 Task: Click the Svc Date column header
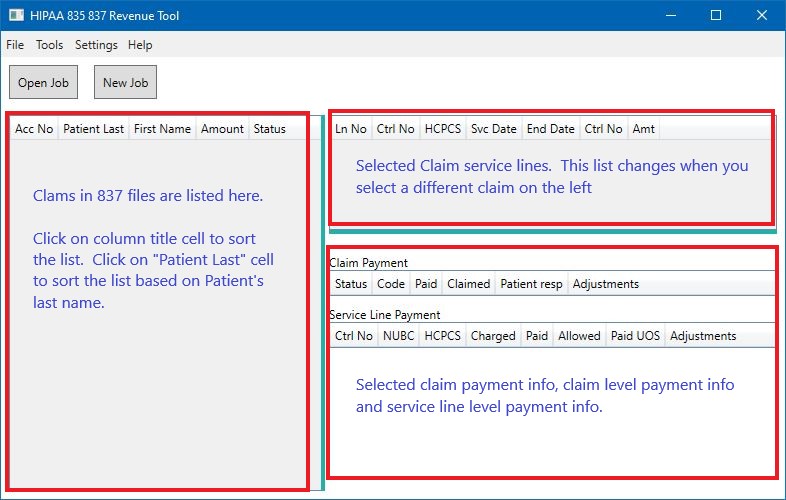click(x=493, y=129)
